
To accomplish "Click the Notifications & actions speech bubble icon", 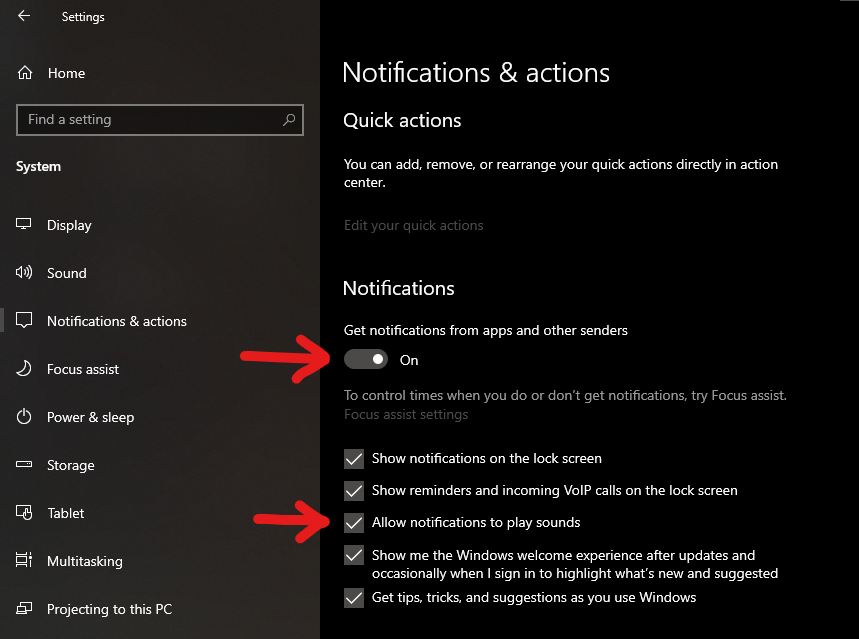I will (24, 320).
